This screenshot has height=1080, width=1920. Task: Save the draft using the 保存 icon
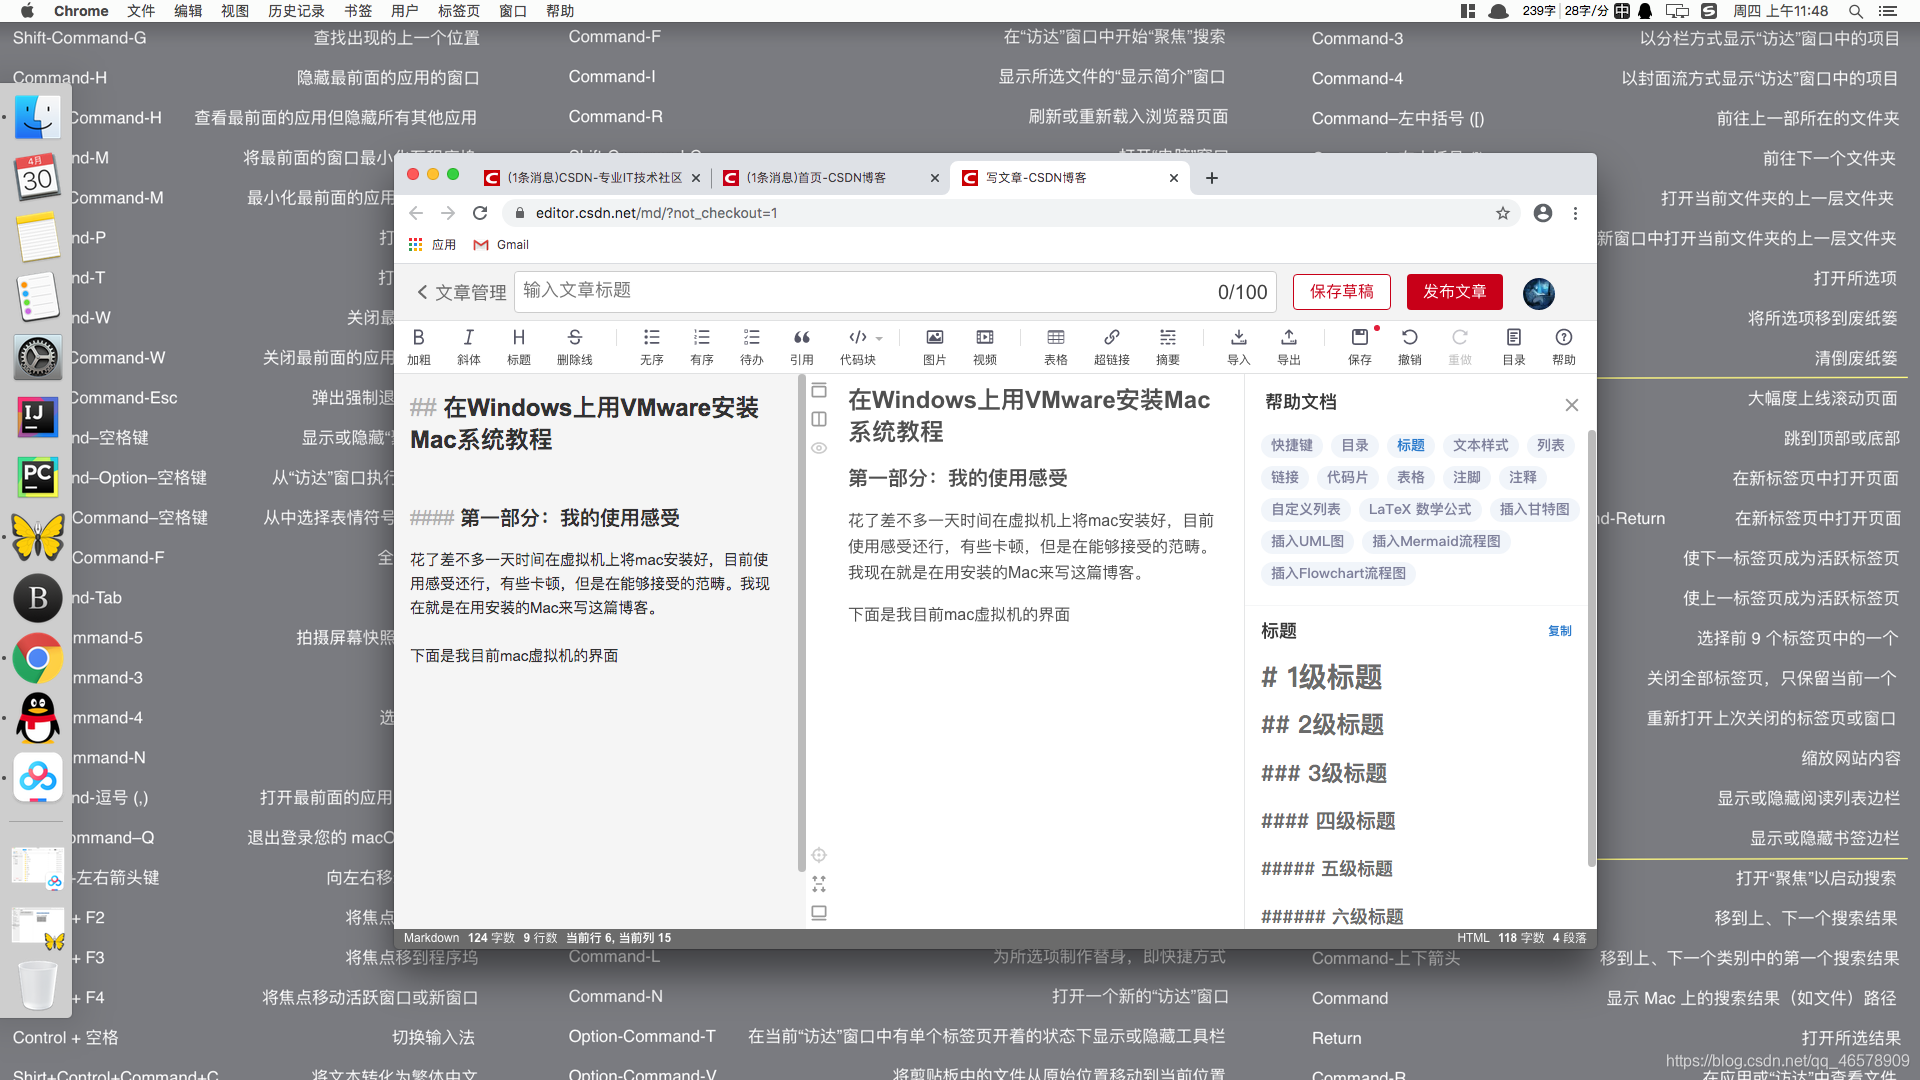[x=1360, y=346]
